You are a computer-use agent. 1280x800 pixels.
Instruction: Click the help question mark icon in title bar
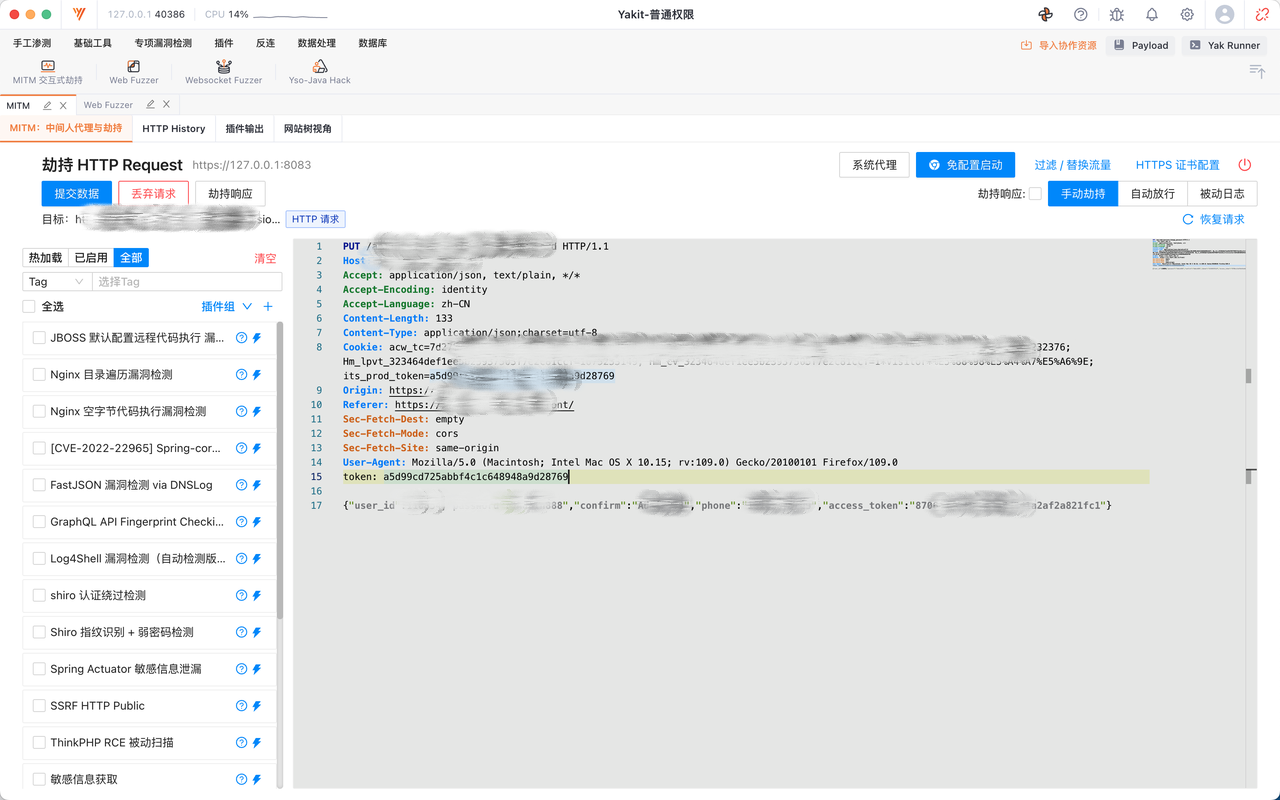(x=1081, y=15)
